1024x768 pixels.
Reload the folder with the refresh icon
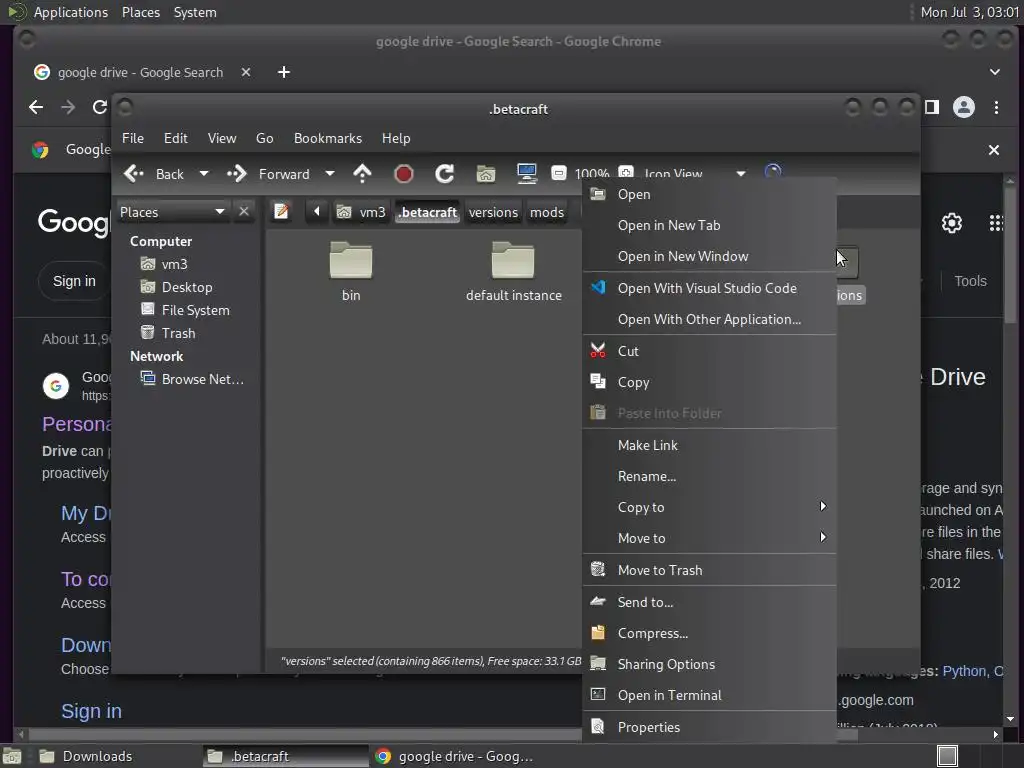click(x=445, y=174)
